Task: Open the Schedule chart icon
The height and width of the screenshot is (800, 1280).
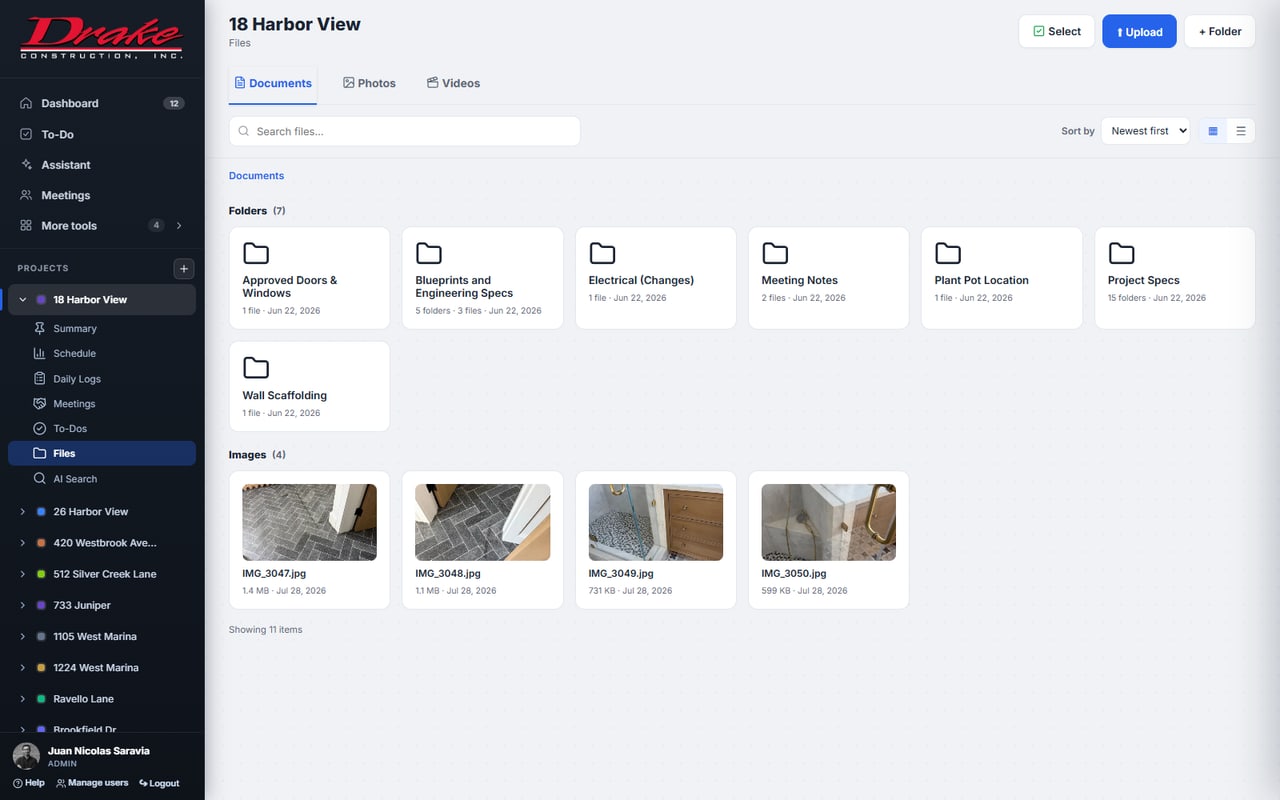Action: click(x=40, y=353)
